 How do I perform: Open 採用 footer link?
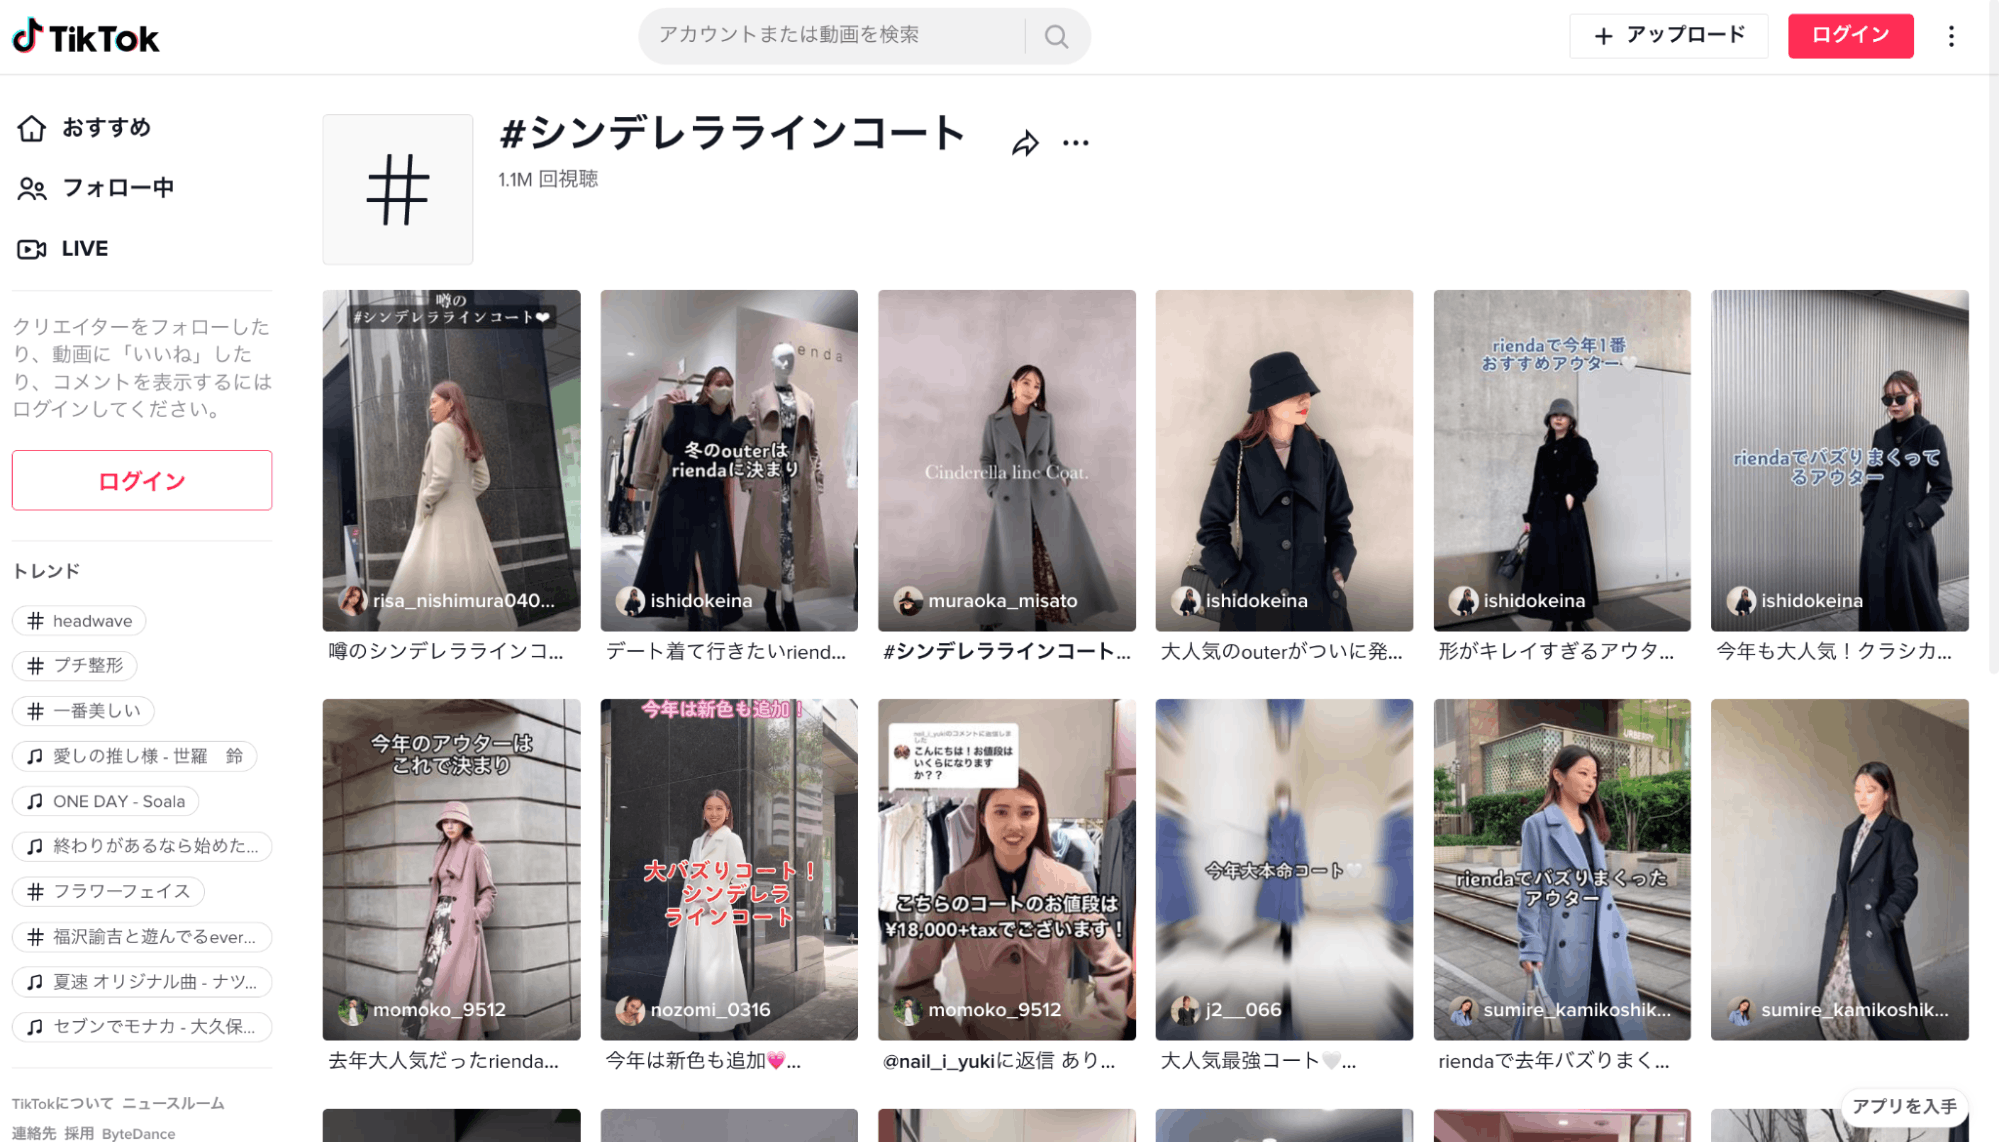coord(79,1134)
